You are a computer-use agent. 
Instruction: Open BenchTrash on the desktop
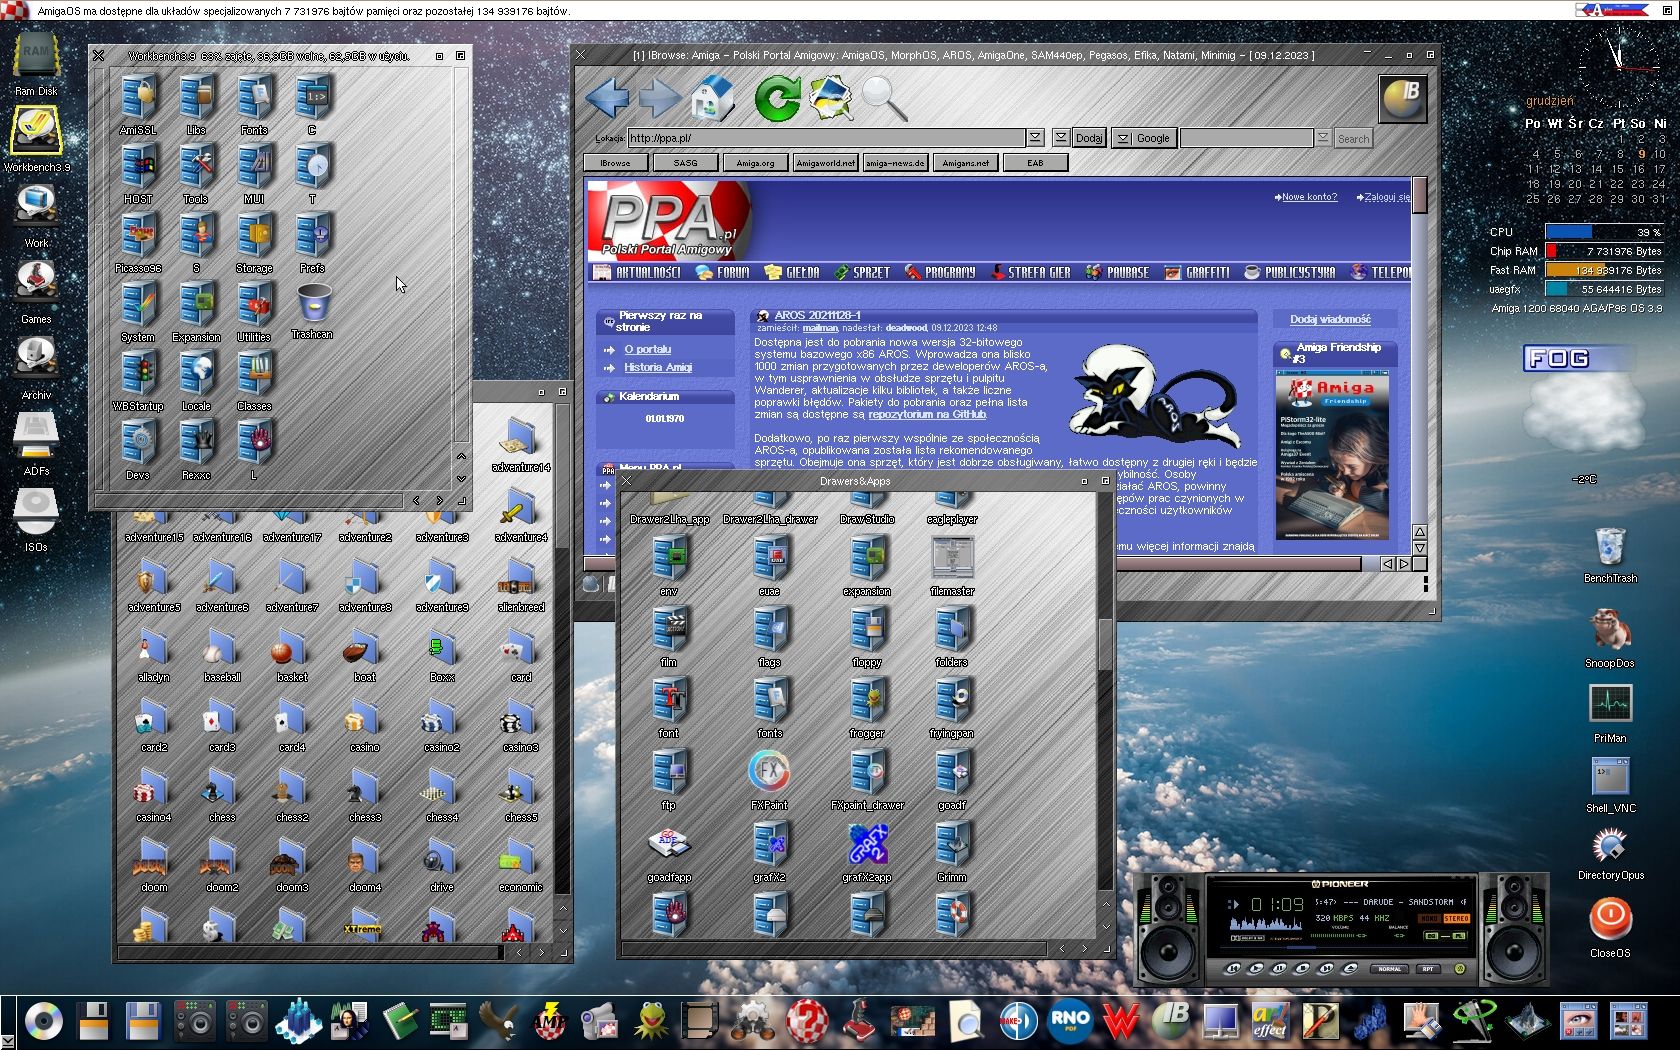pos(1610,555)
